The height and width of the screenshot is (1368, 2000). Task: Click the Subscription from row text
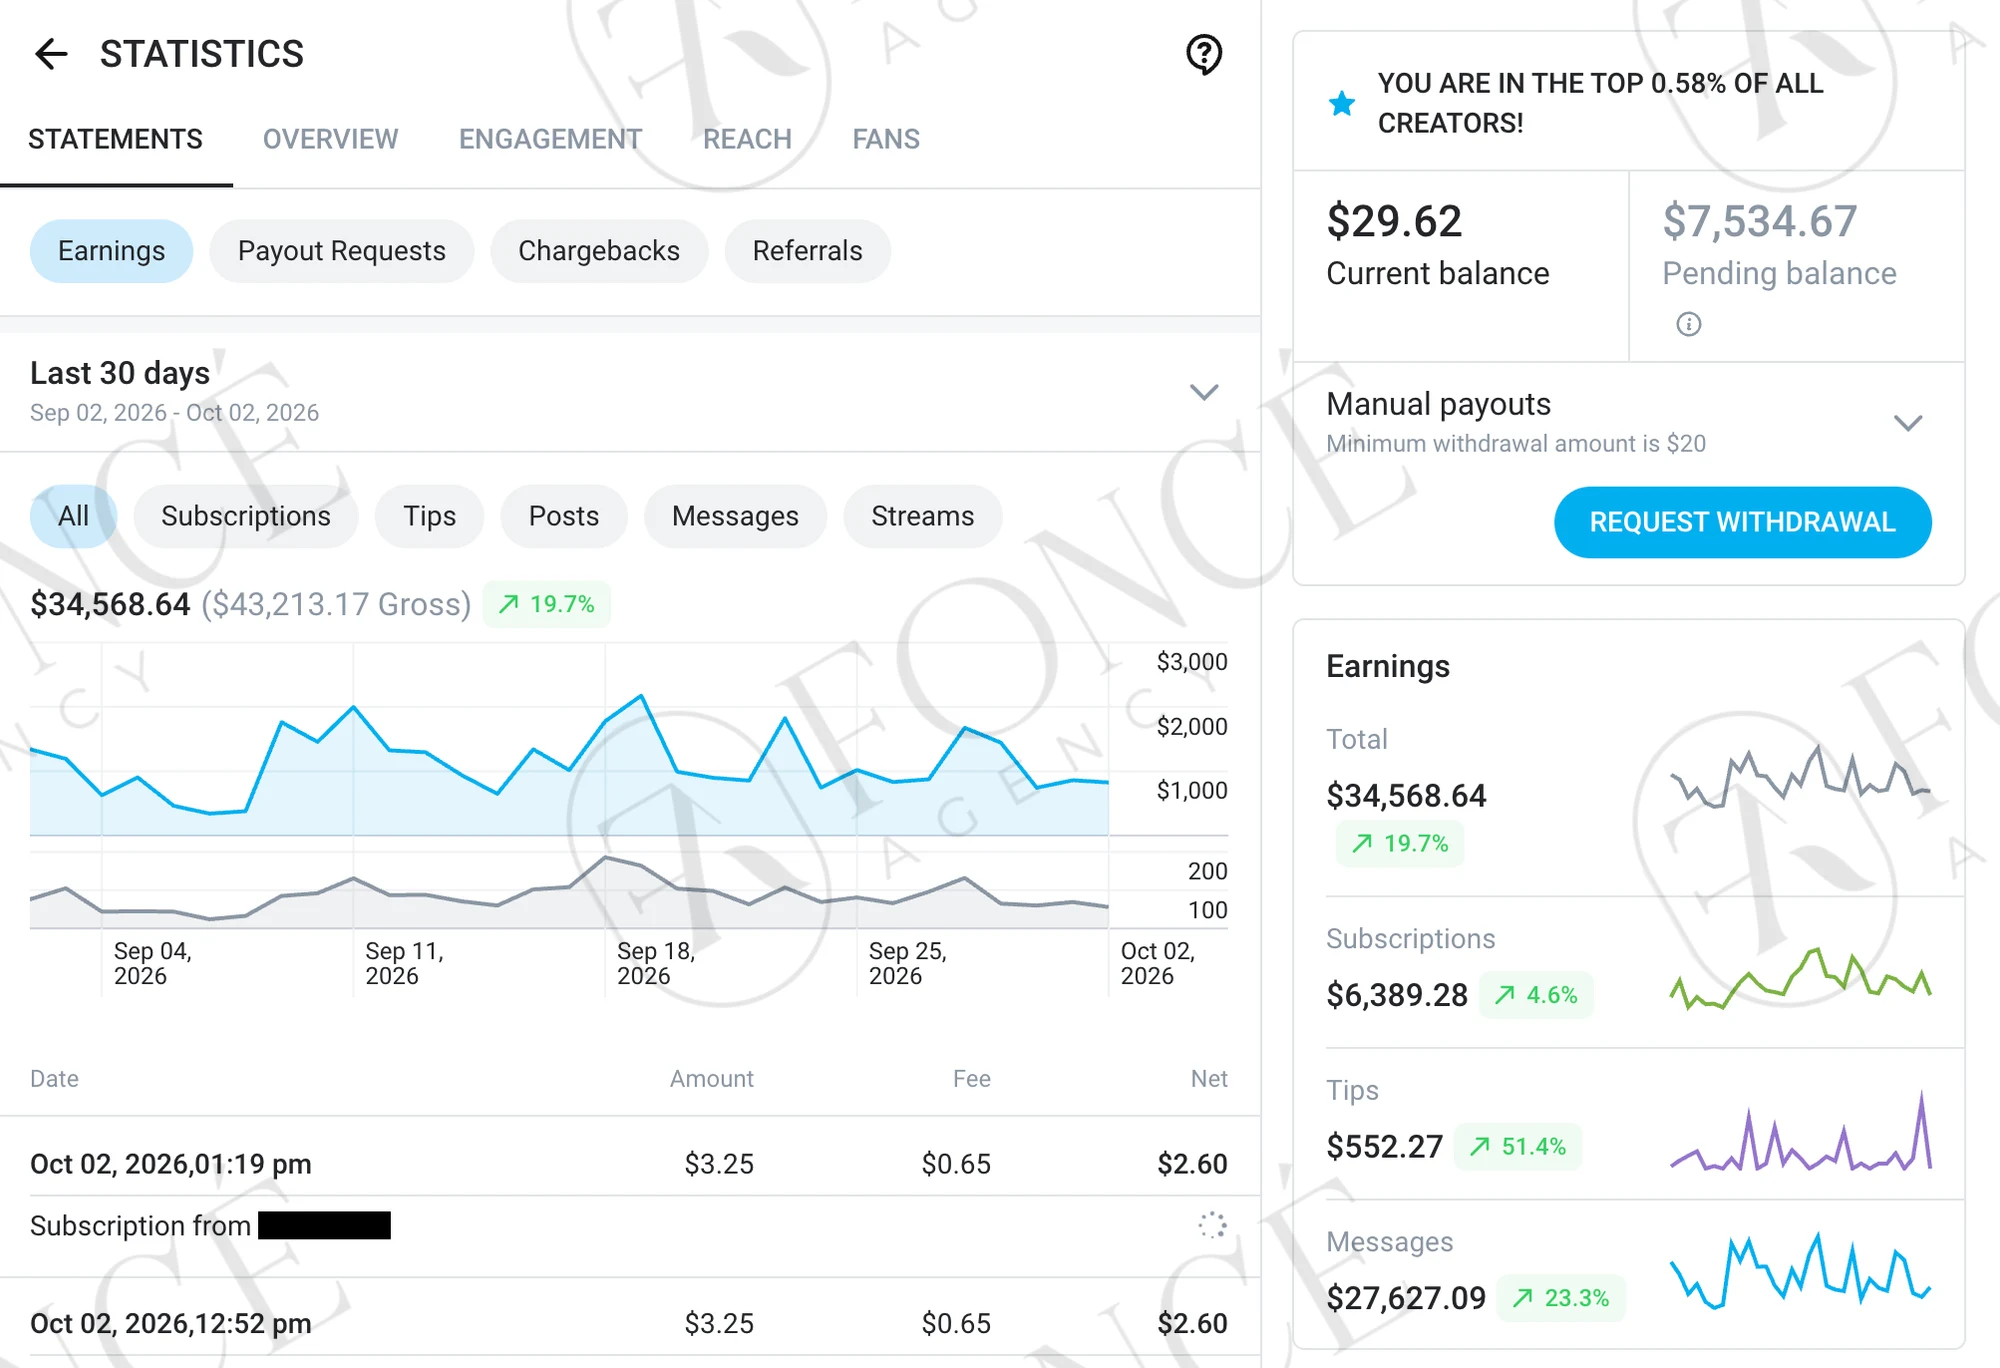click(140, 1226)
